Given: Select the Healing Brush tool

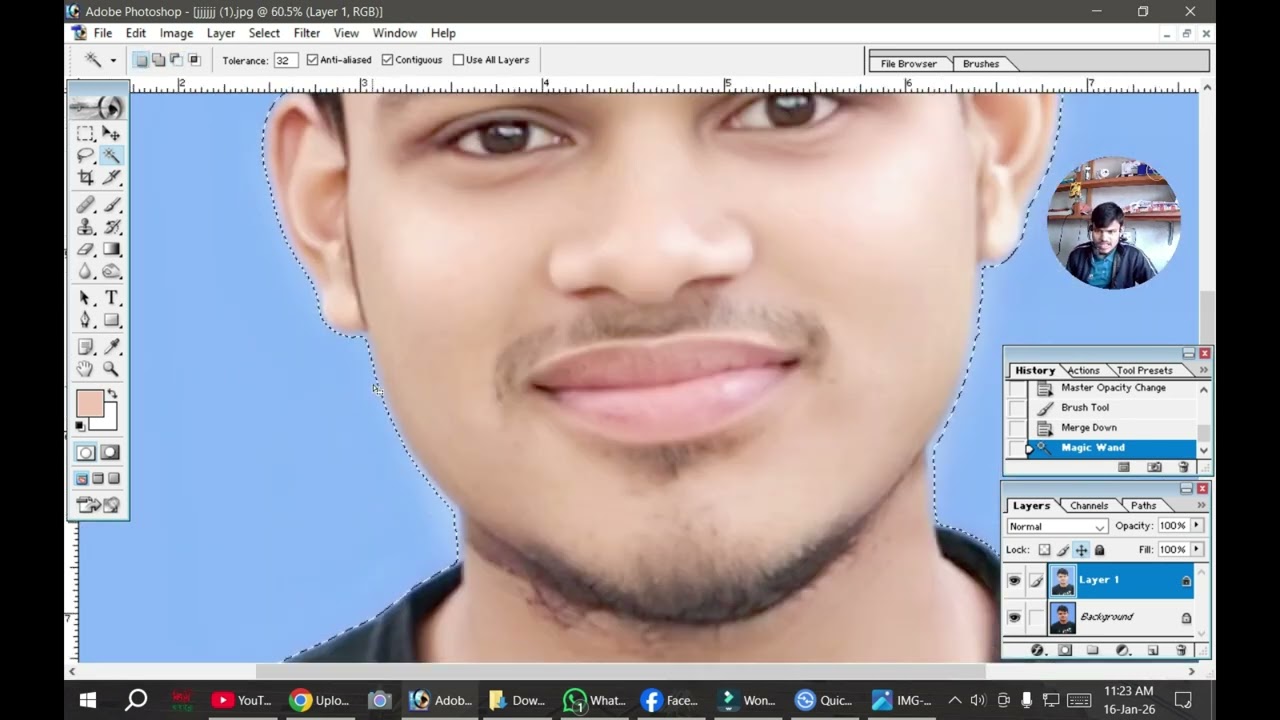Looking at the screenshot, I should click(86, 205).
